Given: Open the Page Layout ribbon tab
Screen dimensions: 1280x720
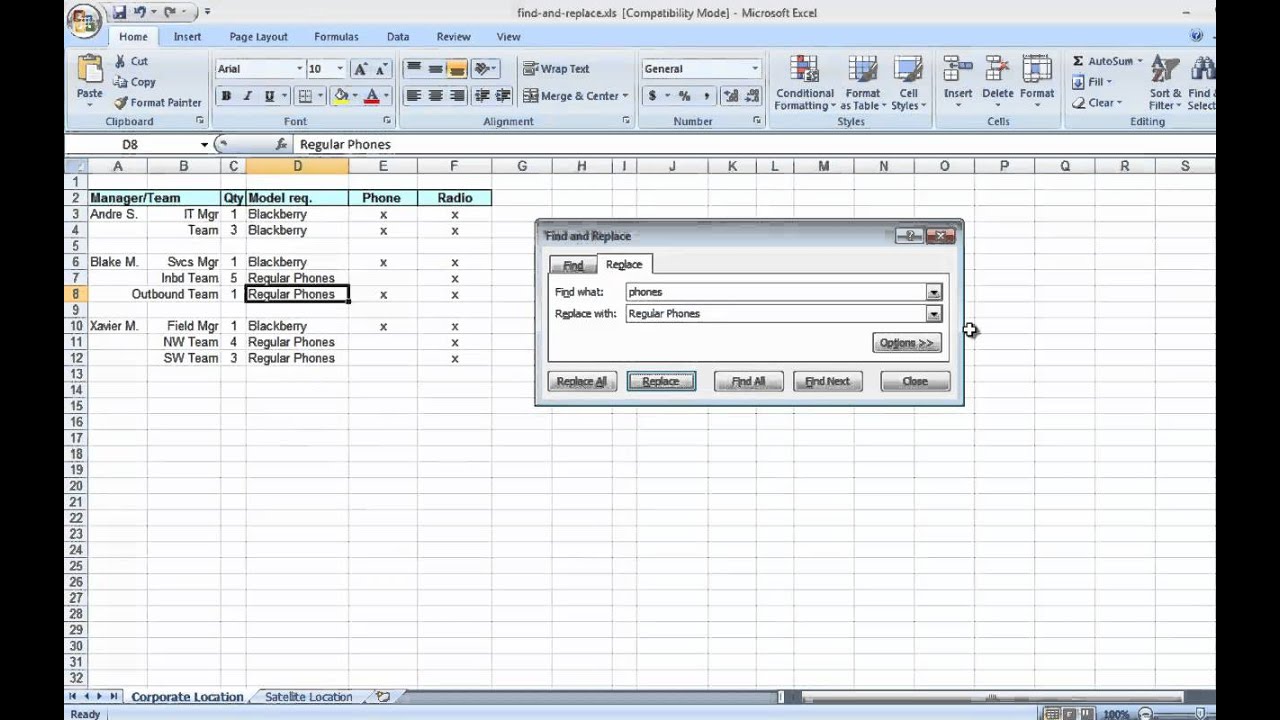Looking at the screenshot, I should (x=258, y=36).
